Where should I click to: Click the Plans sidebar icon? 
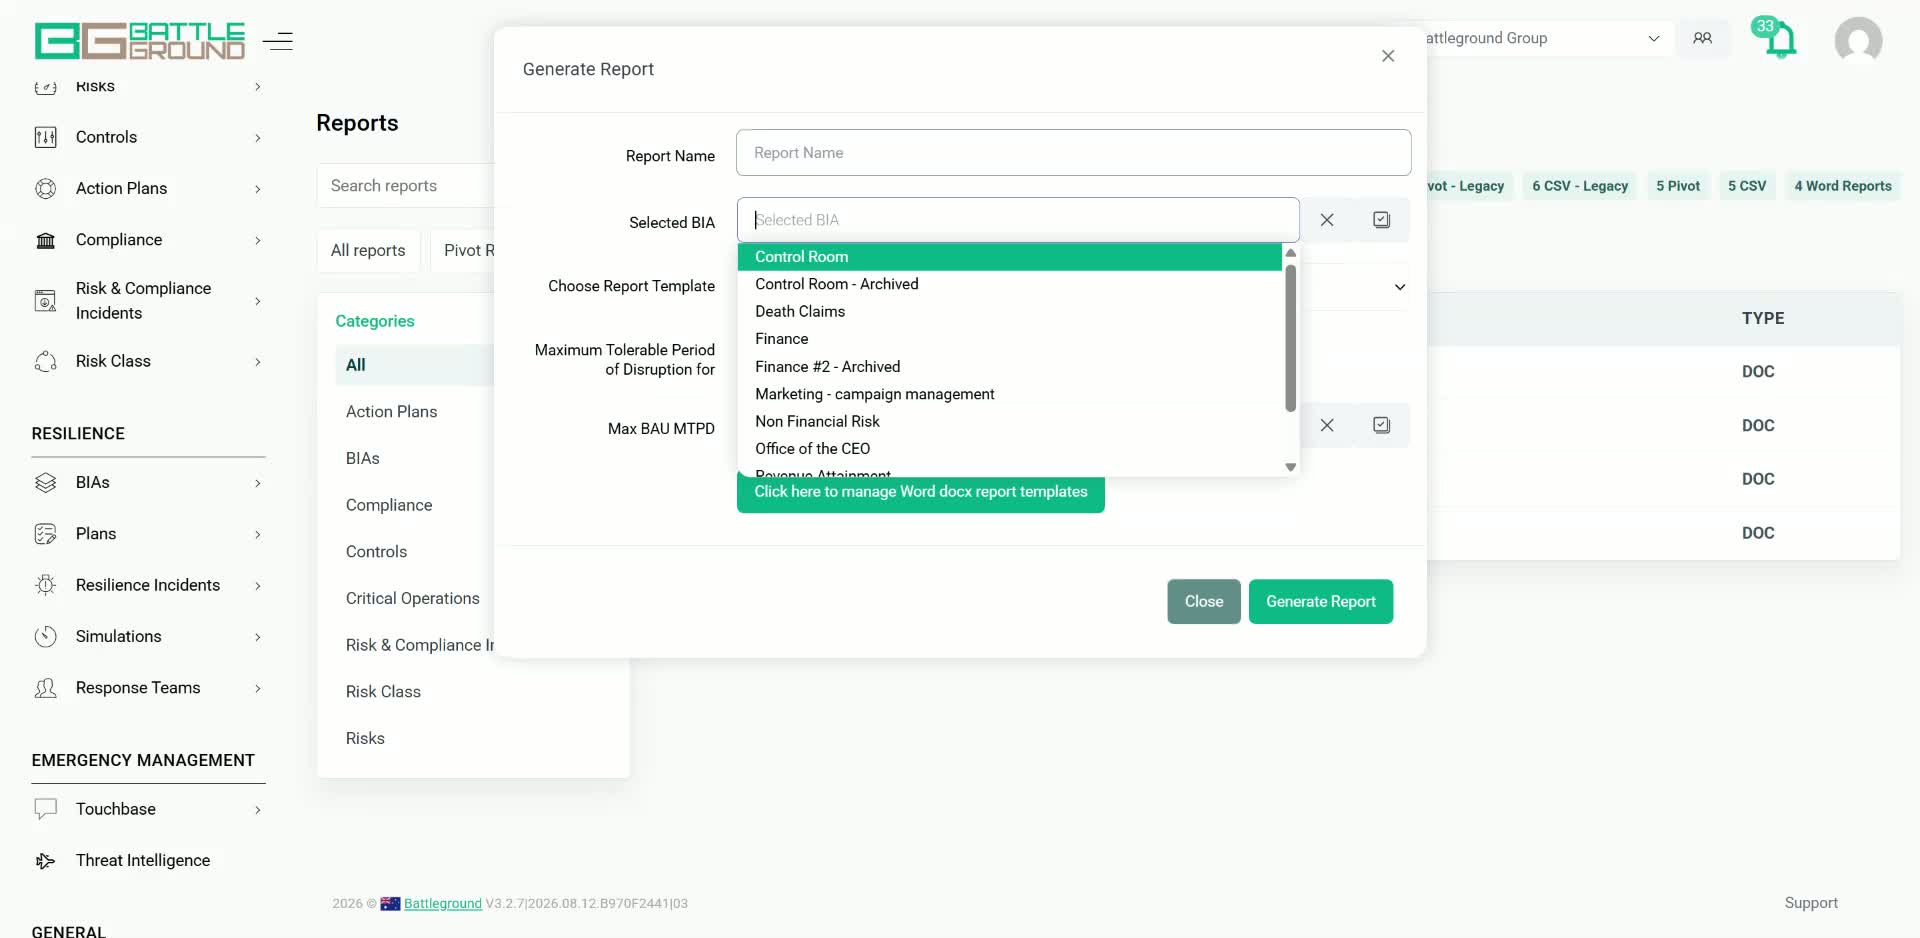45,534
